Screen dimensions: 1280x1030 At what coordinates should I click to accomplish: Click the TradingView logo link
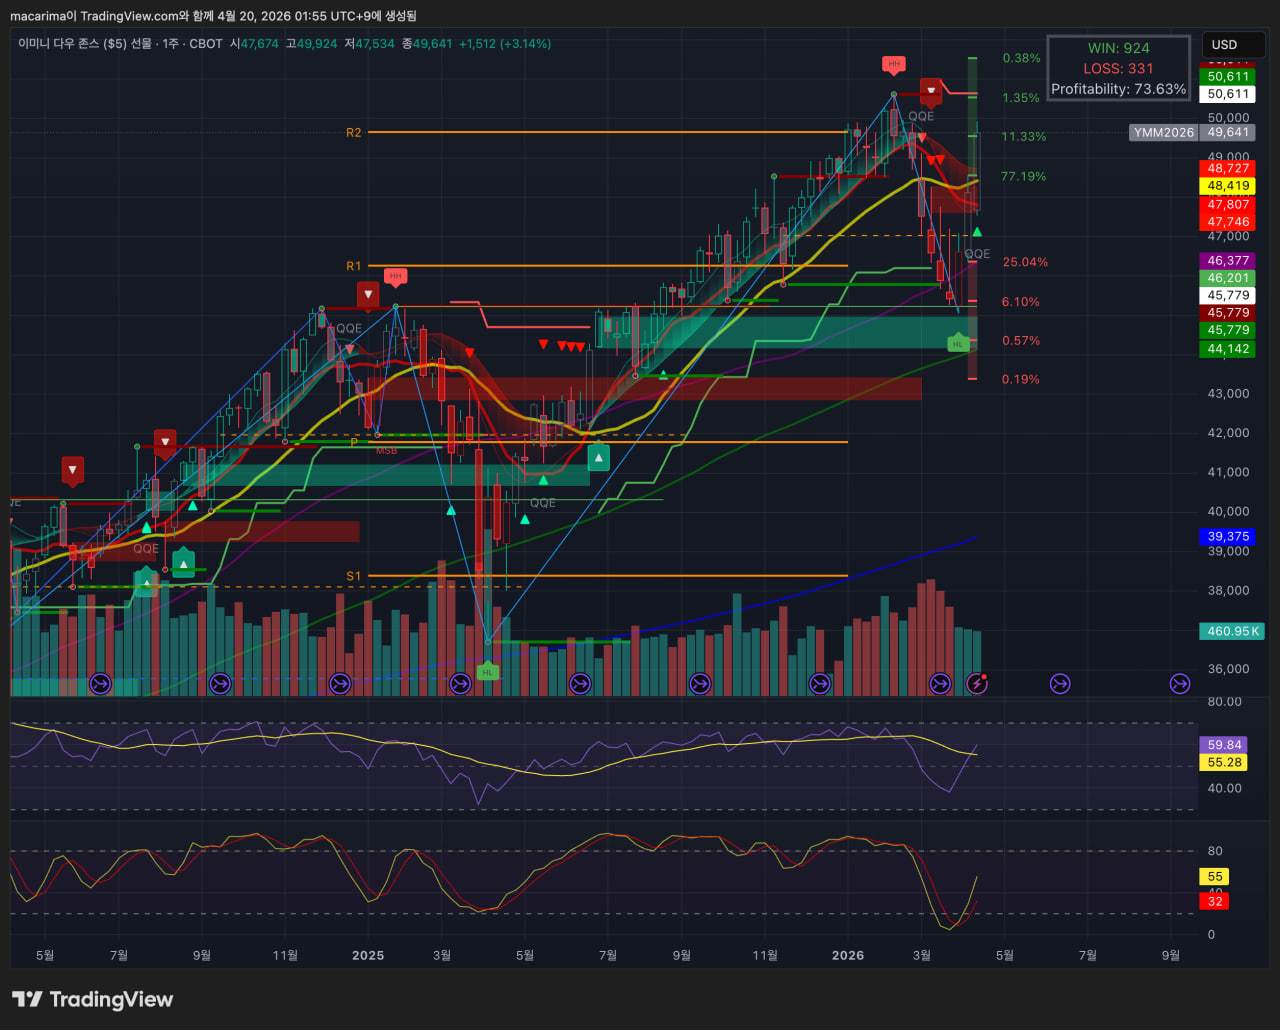pyautogui.click(x=92, y=999)
